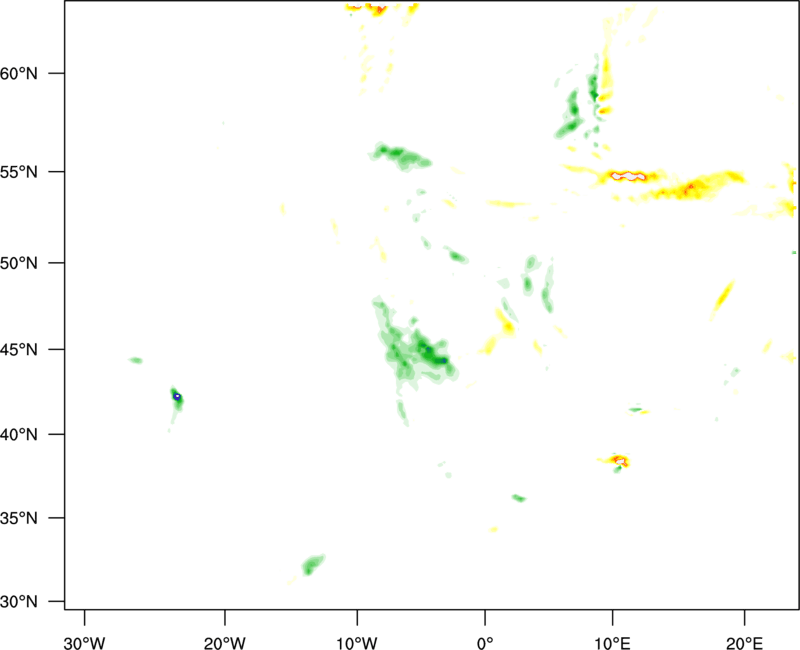Click the white-centered red band near 55°N 11°E
The height and width of the screenshot is (650, 800).
click(629, 177)
